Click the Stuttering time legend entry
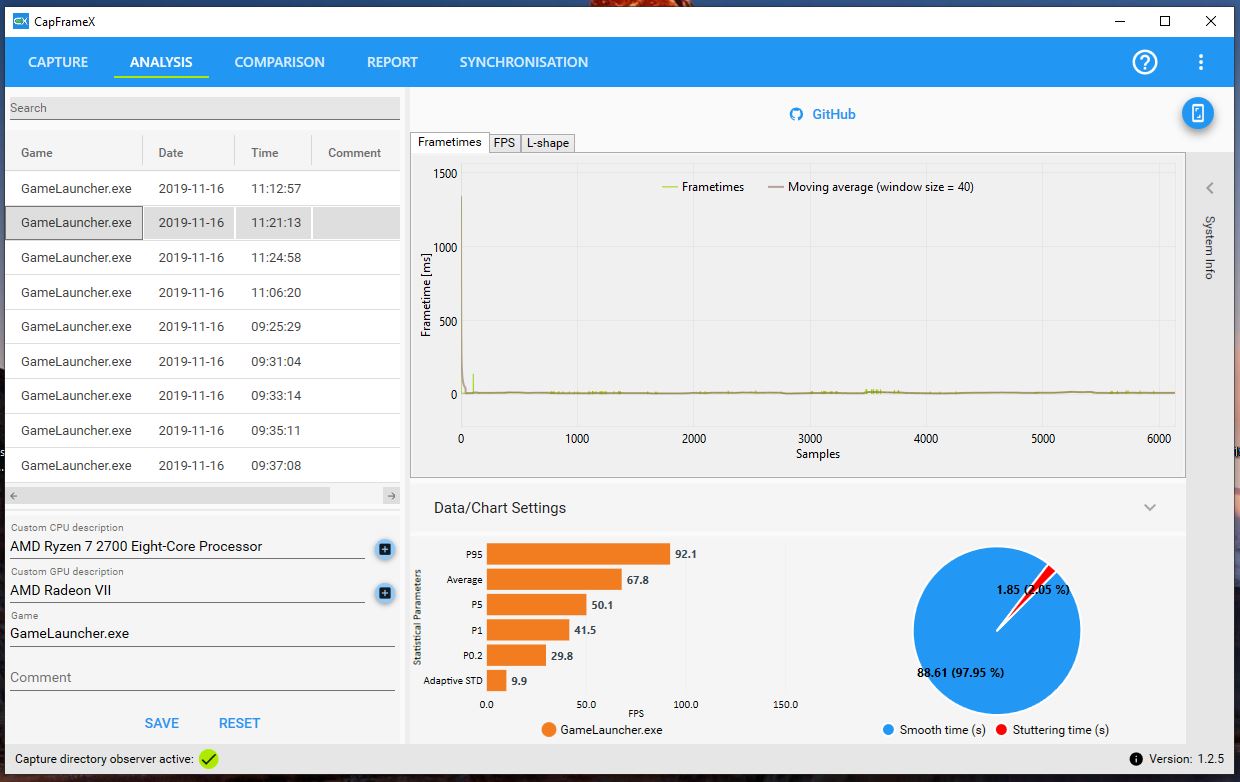This screenshot has height=782, width=1240. click(x=1052, y=730)
